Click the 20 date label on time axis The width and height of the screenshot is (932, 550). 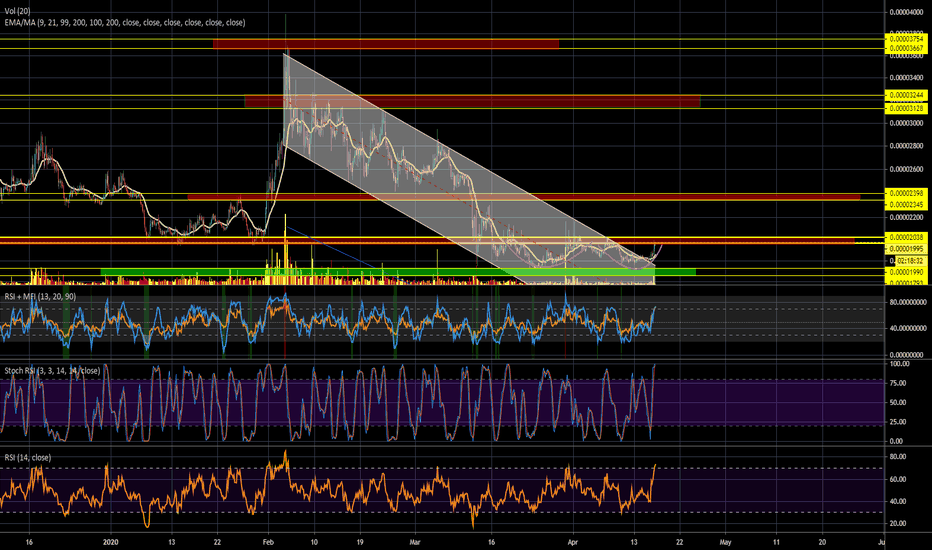pyautogui.click(x=822, y=542)
